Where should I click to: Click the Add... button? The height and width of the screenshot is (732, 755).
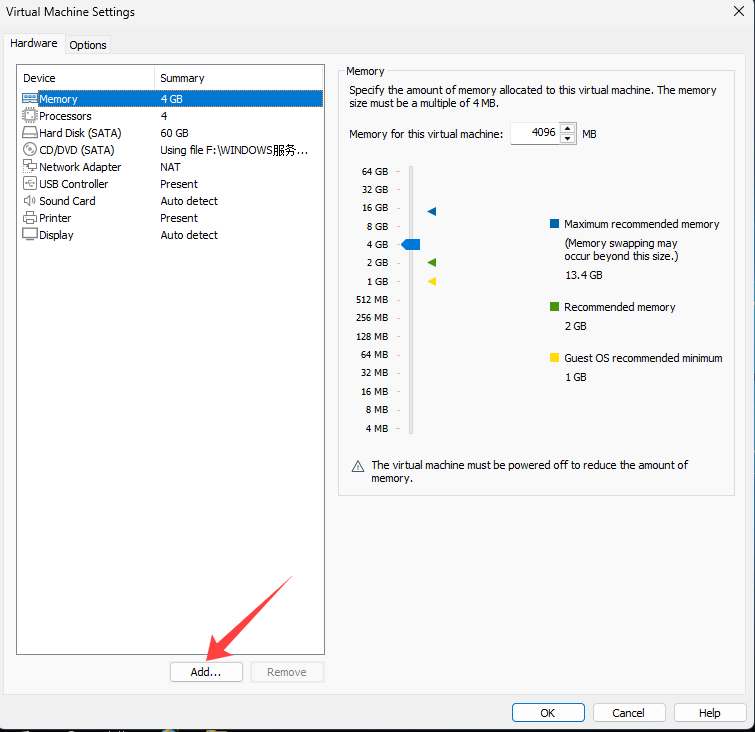click(206, 672)
